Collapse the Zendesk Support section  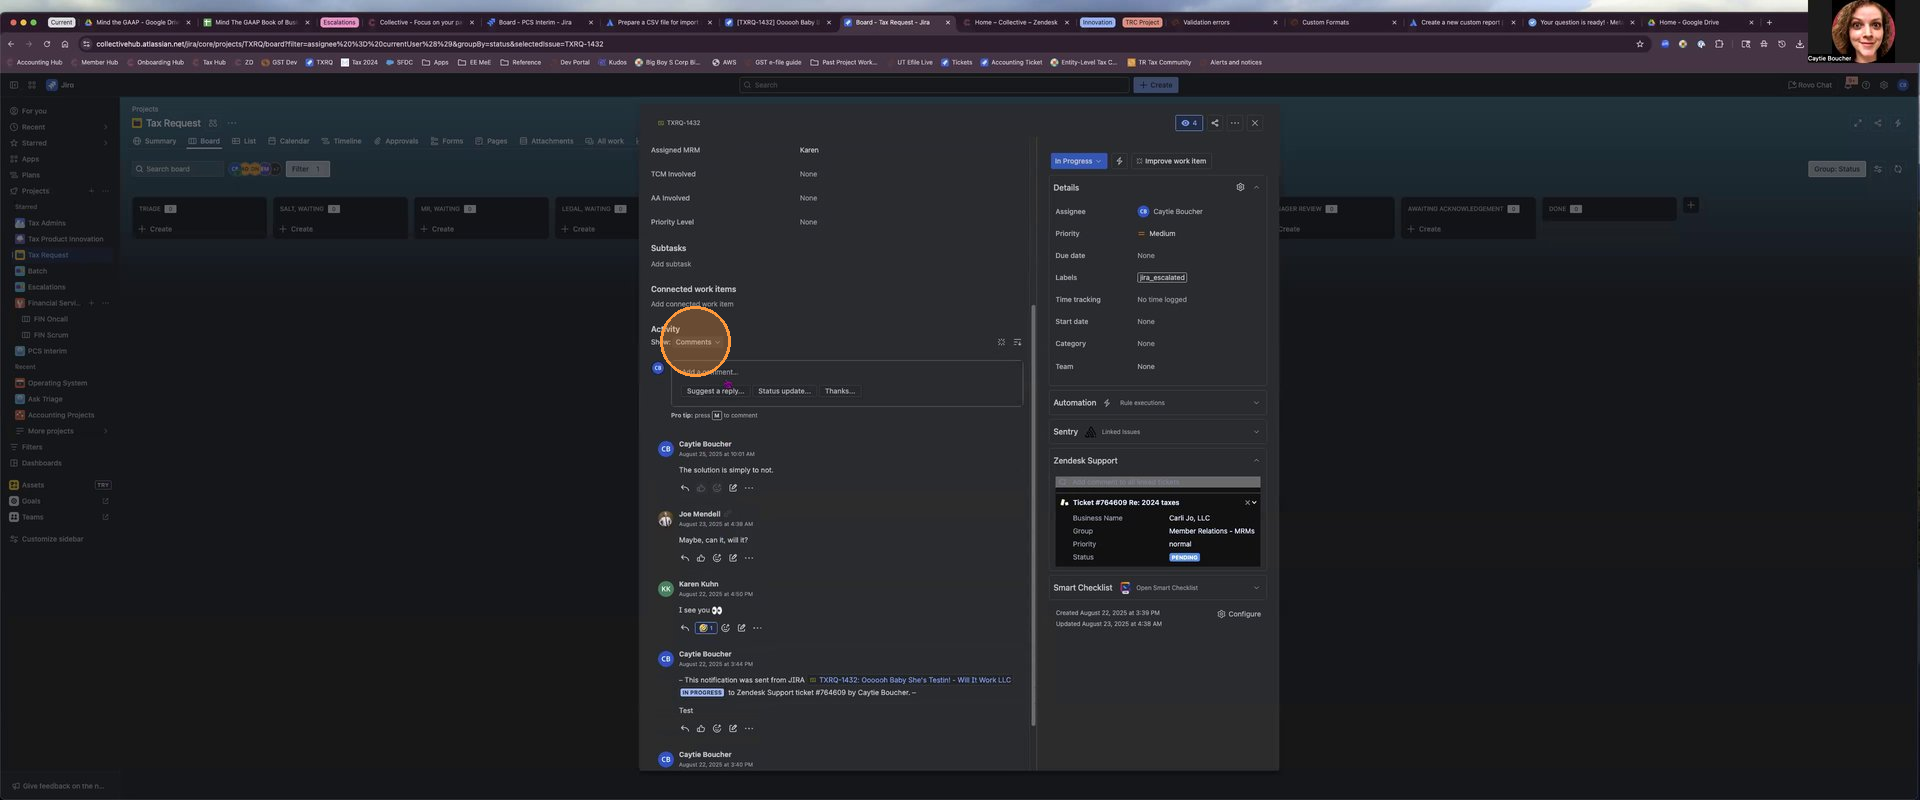pyautogui.click(x=1256, y=461)
